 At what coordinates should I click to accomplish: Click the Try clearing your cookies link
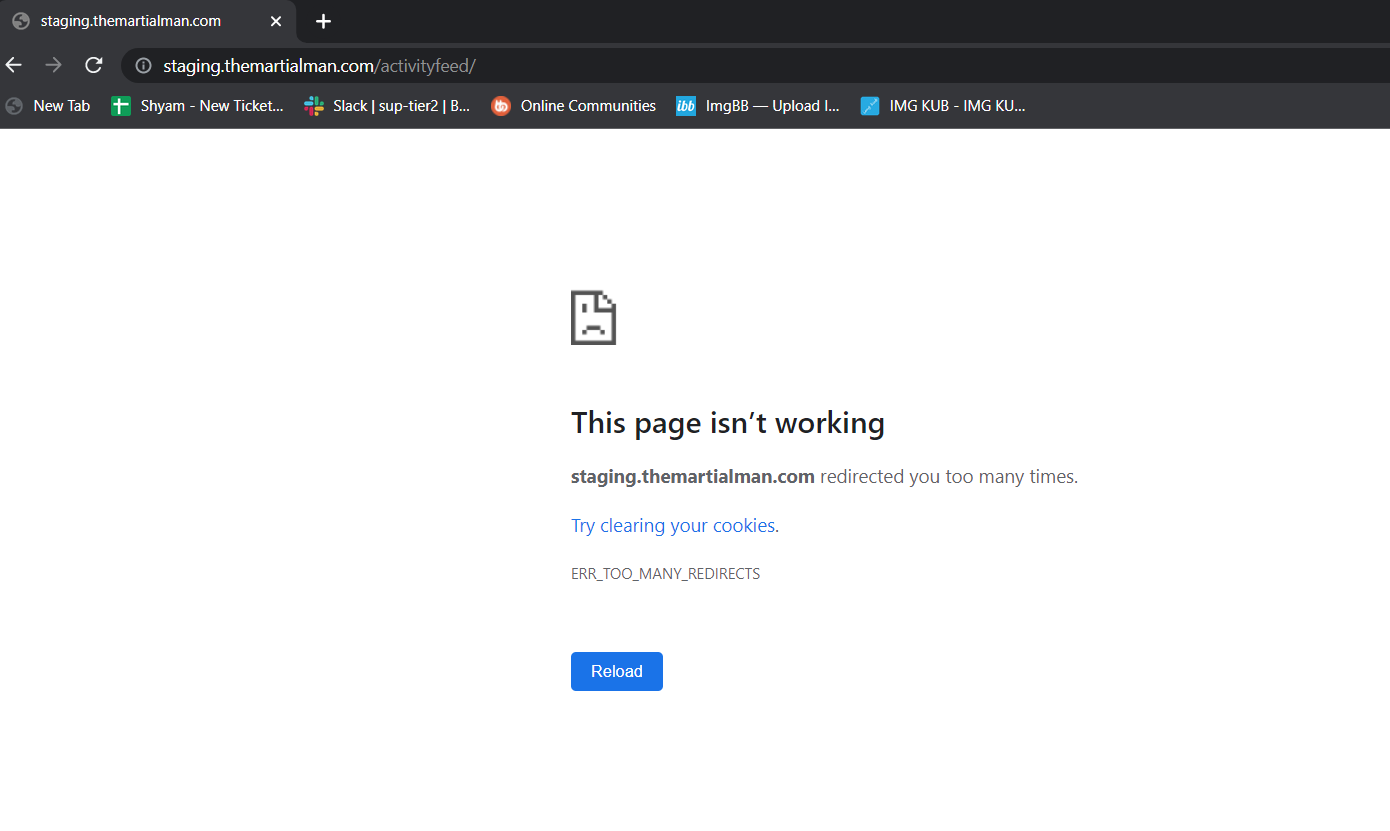tap(673, 526)
